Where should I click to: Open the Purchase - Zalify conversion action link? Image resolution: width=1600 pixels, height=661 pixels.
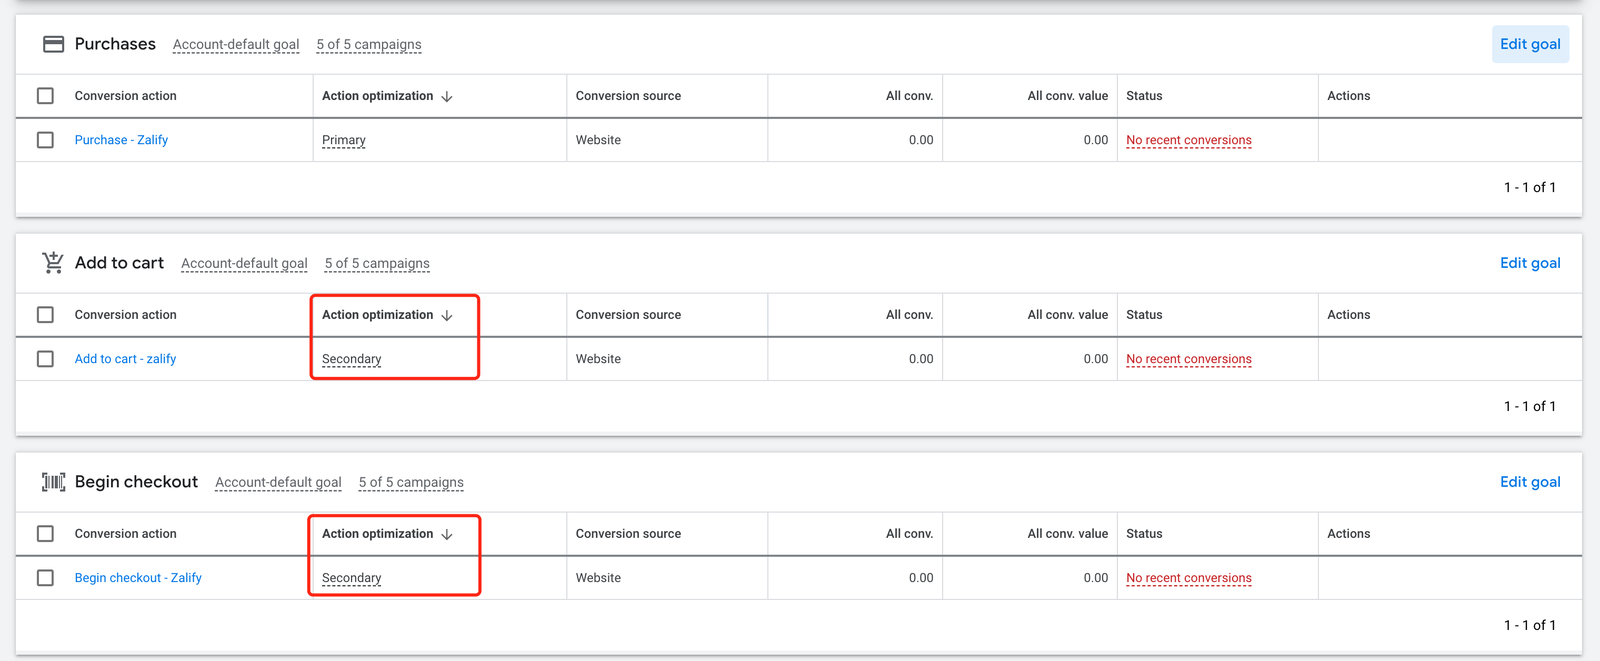121,140
